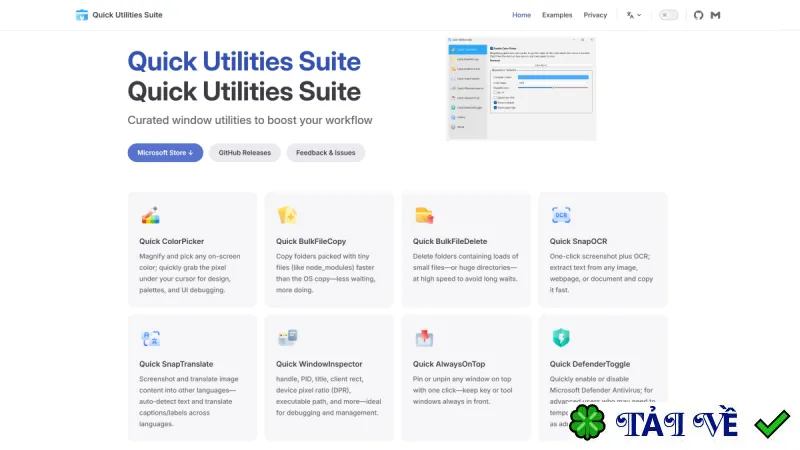
Task: Click the Quick BulkFileDelete folder icon
Action: coord(424,215)
